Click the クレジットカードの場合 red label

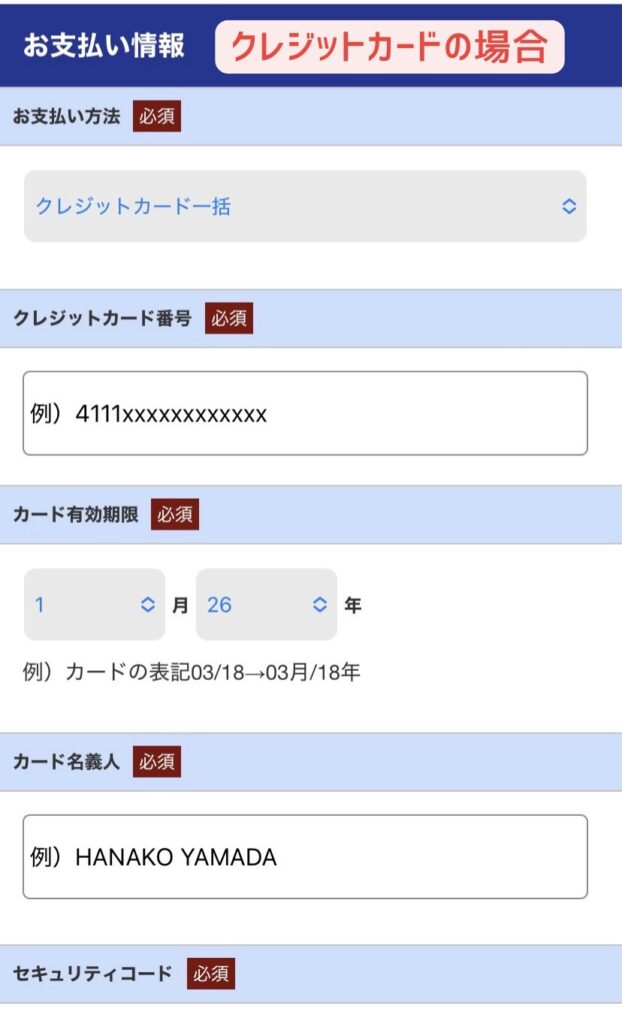click(x=390, y=45)
